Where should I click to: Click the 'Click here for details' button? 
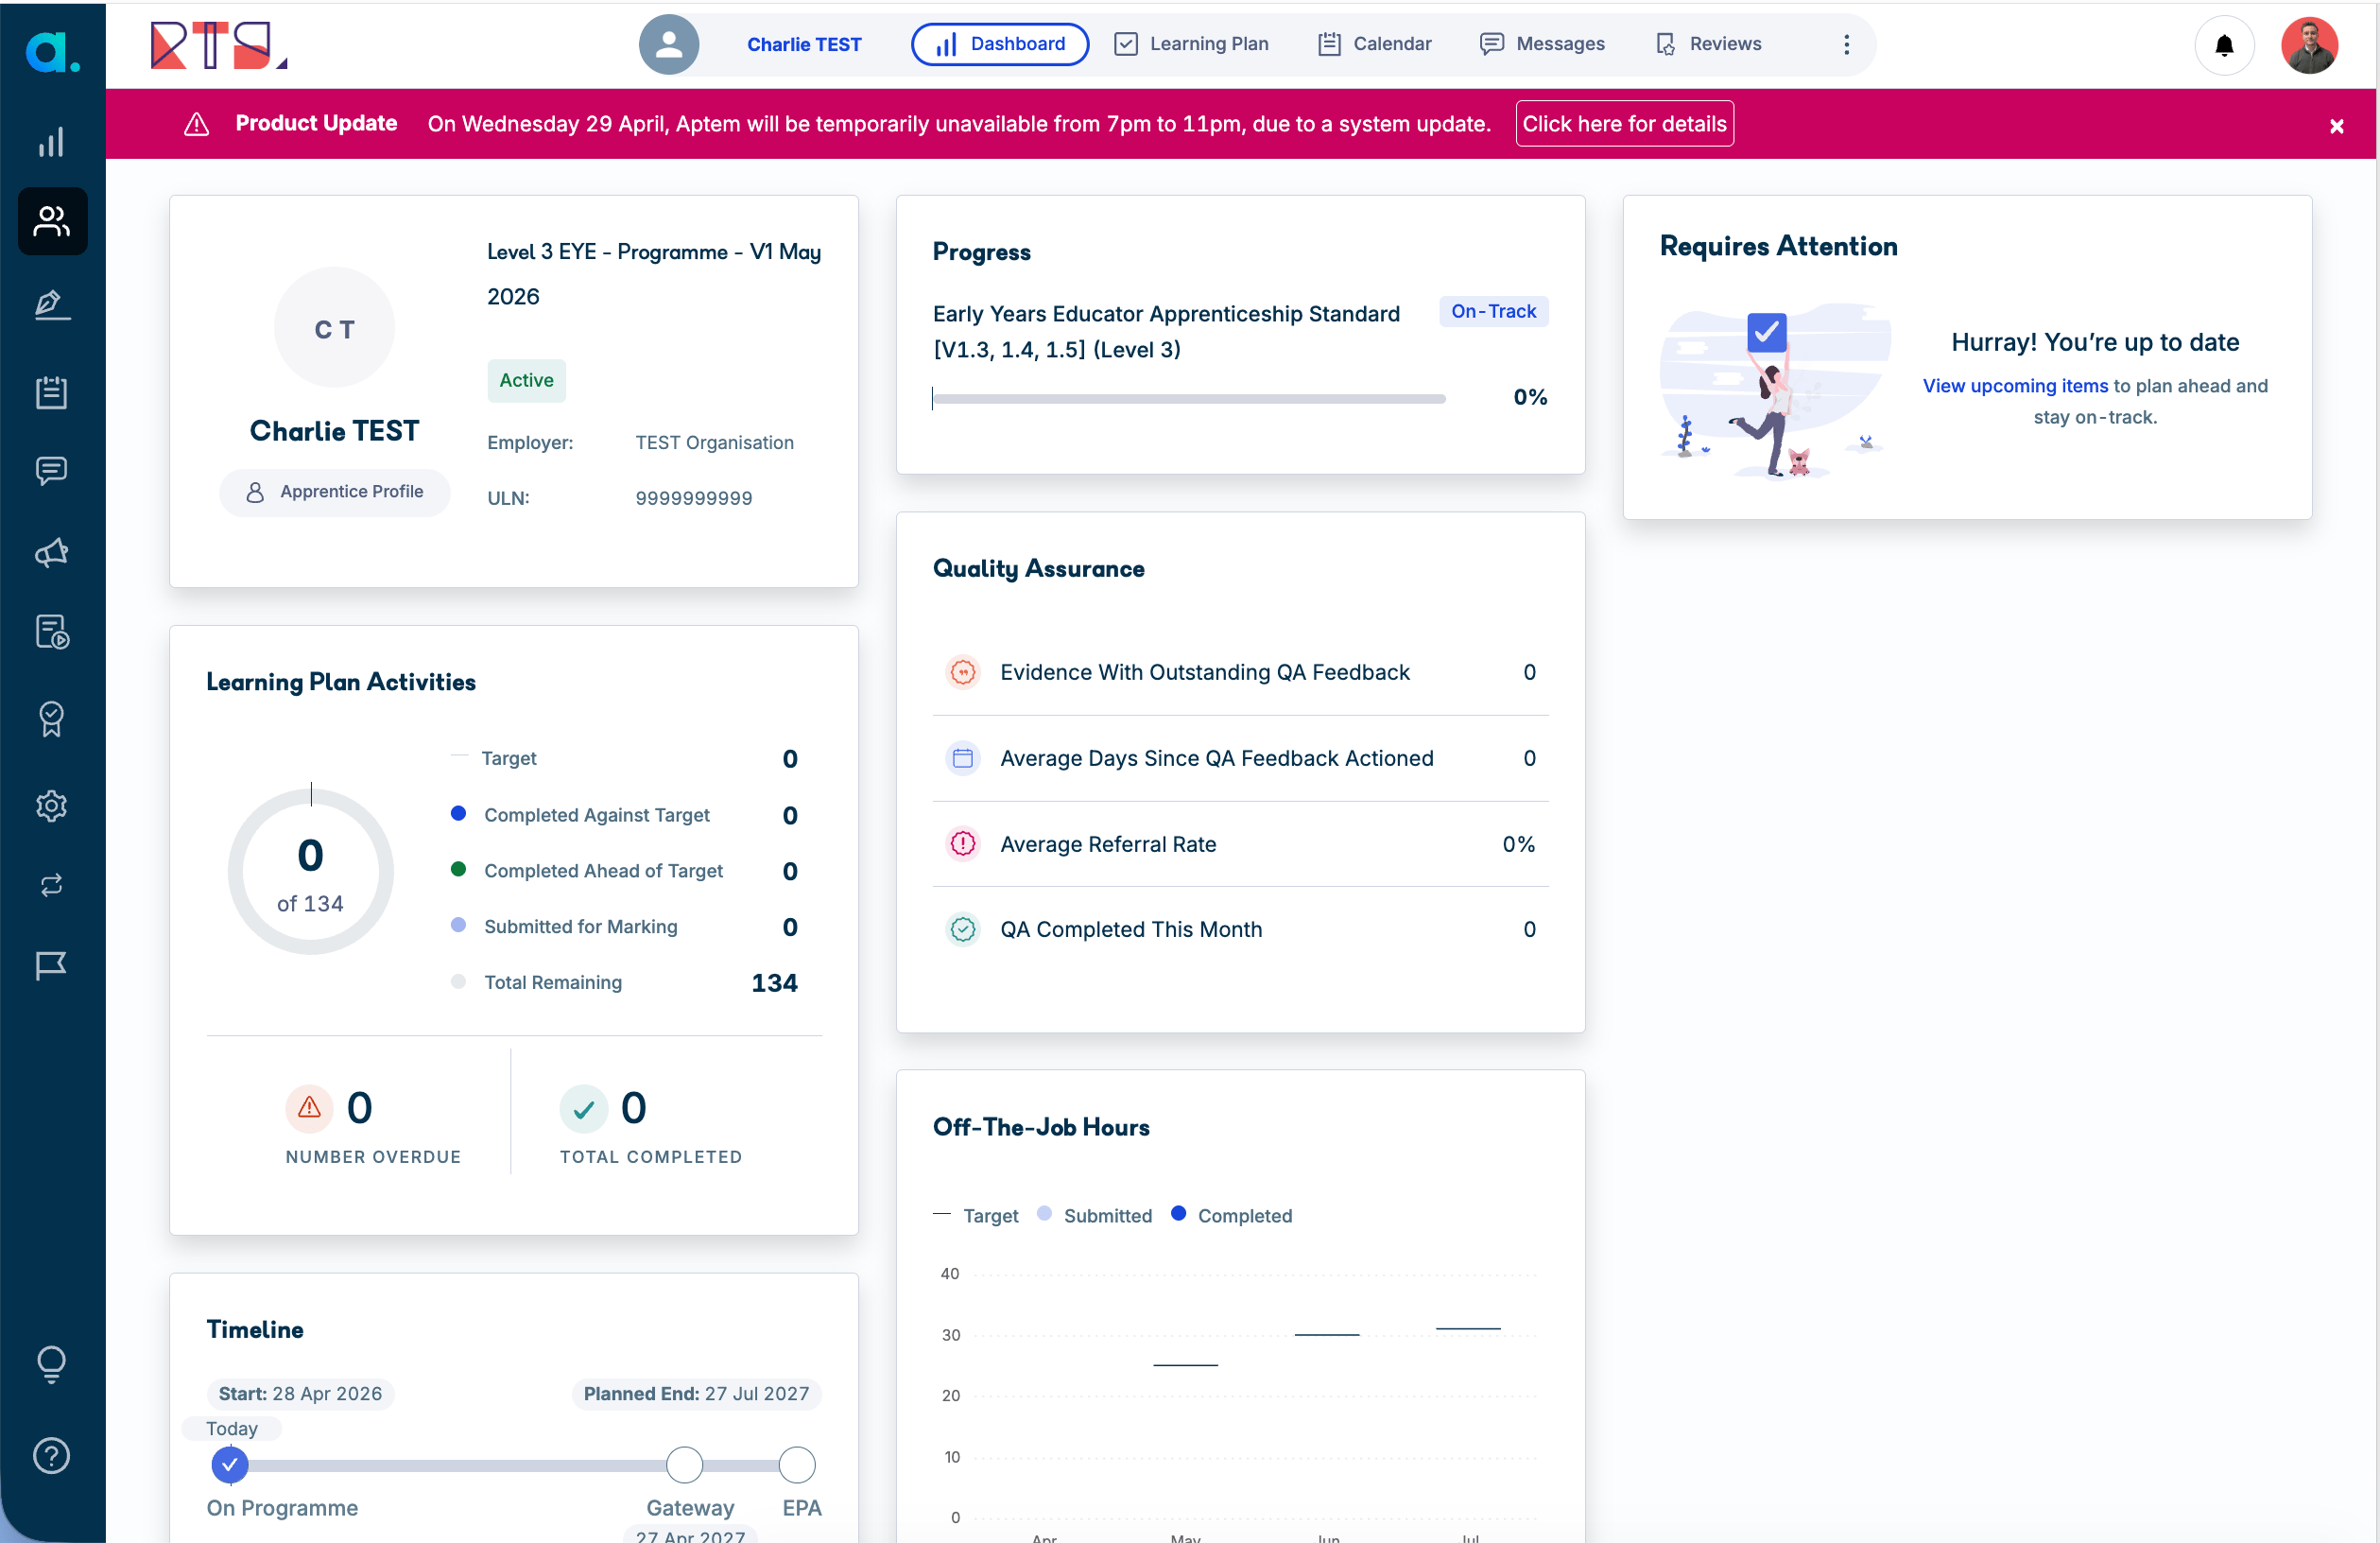(1623, 124)
